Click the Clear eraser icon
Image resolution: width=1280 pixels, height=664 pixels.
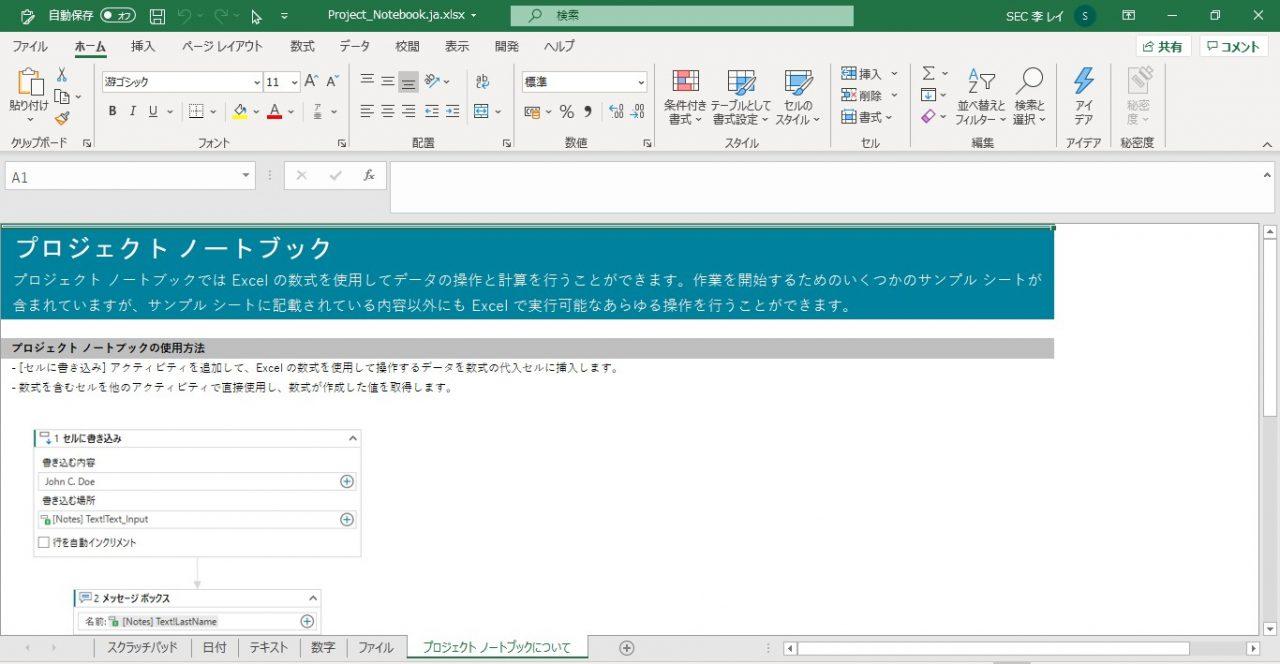tap(928, 117)
